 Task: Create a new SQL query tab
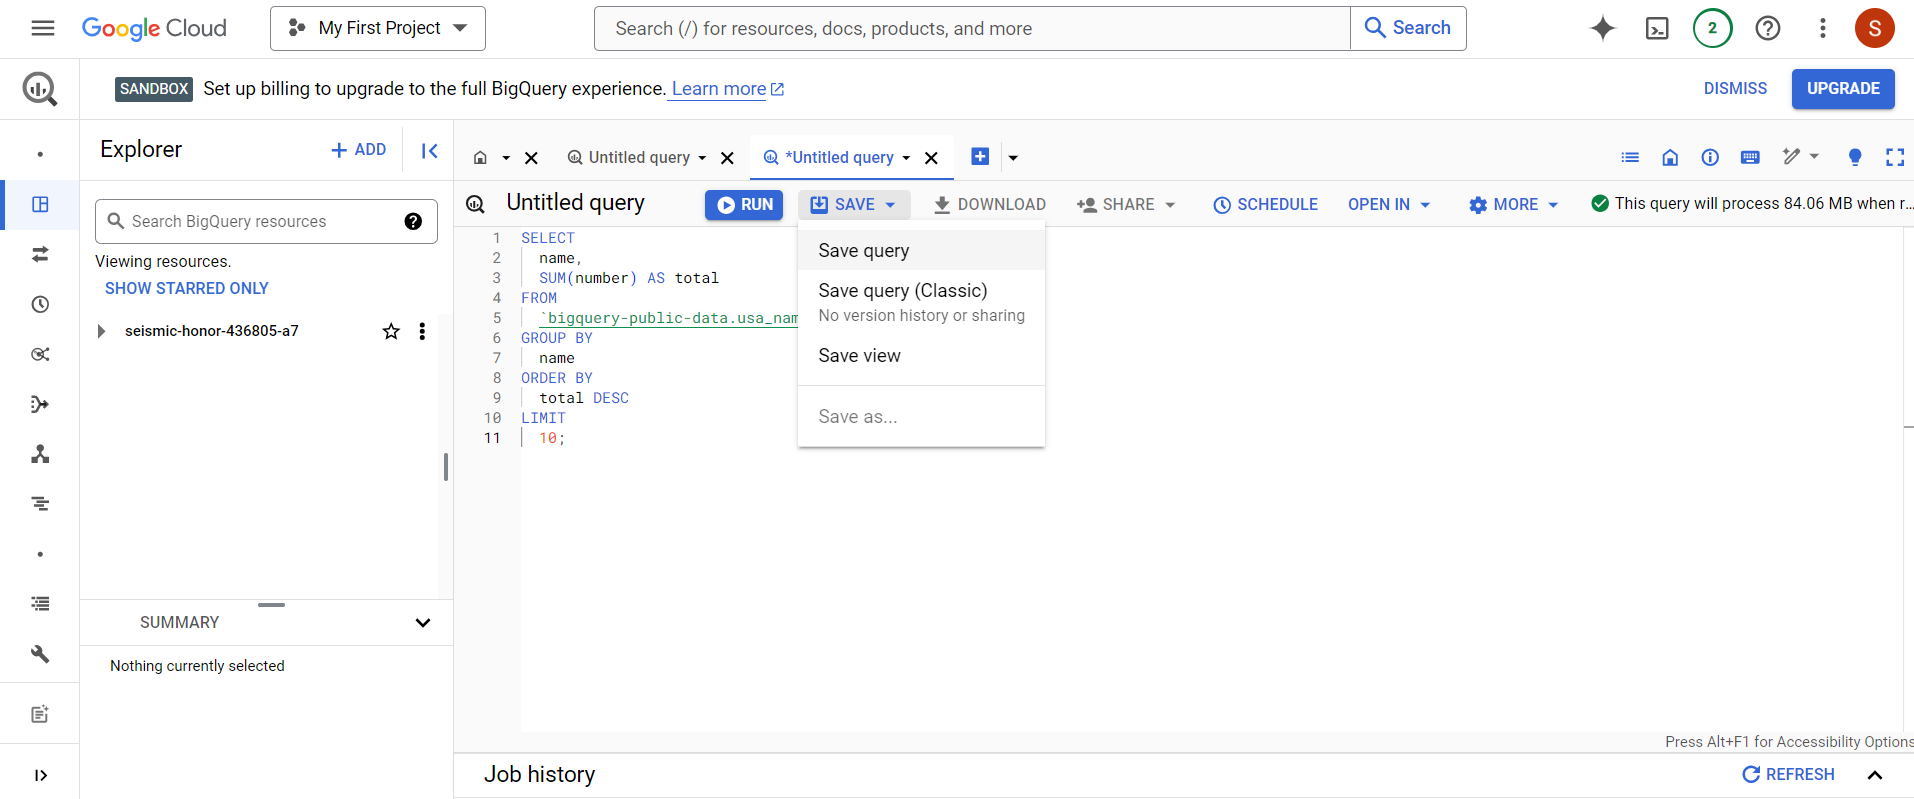pos(980,156)
